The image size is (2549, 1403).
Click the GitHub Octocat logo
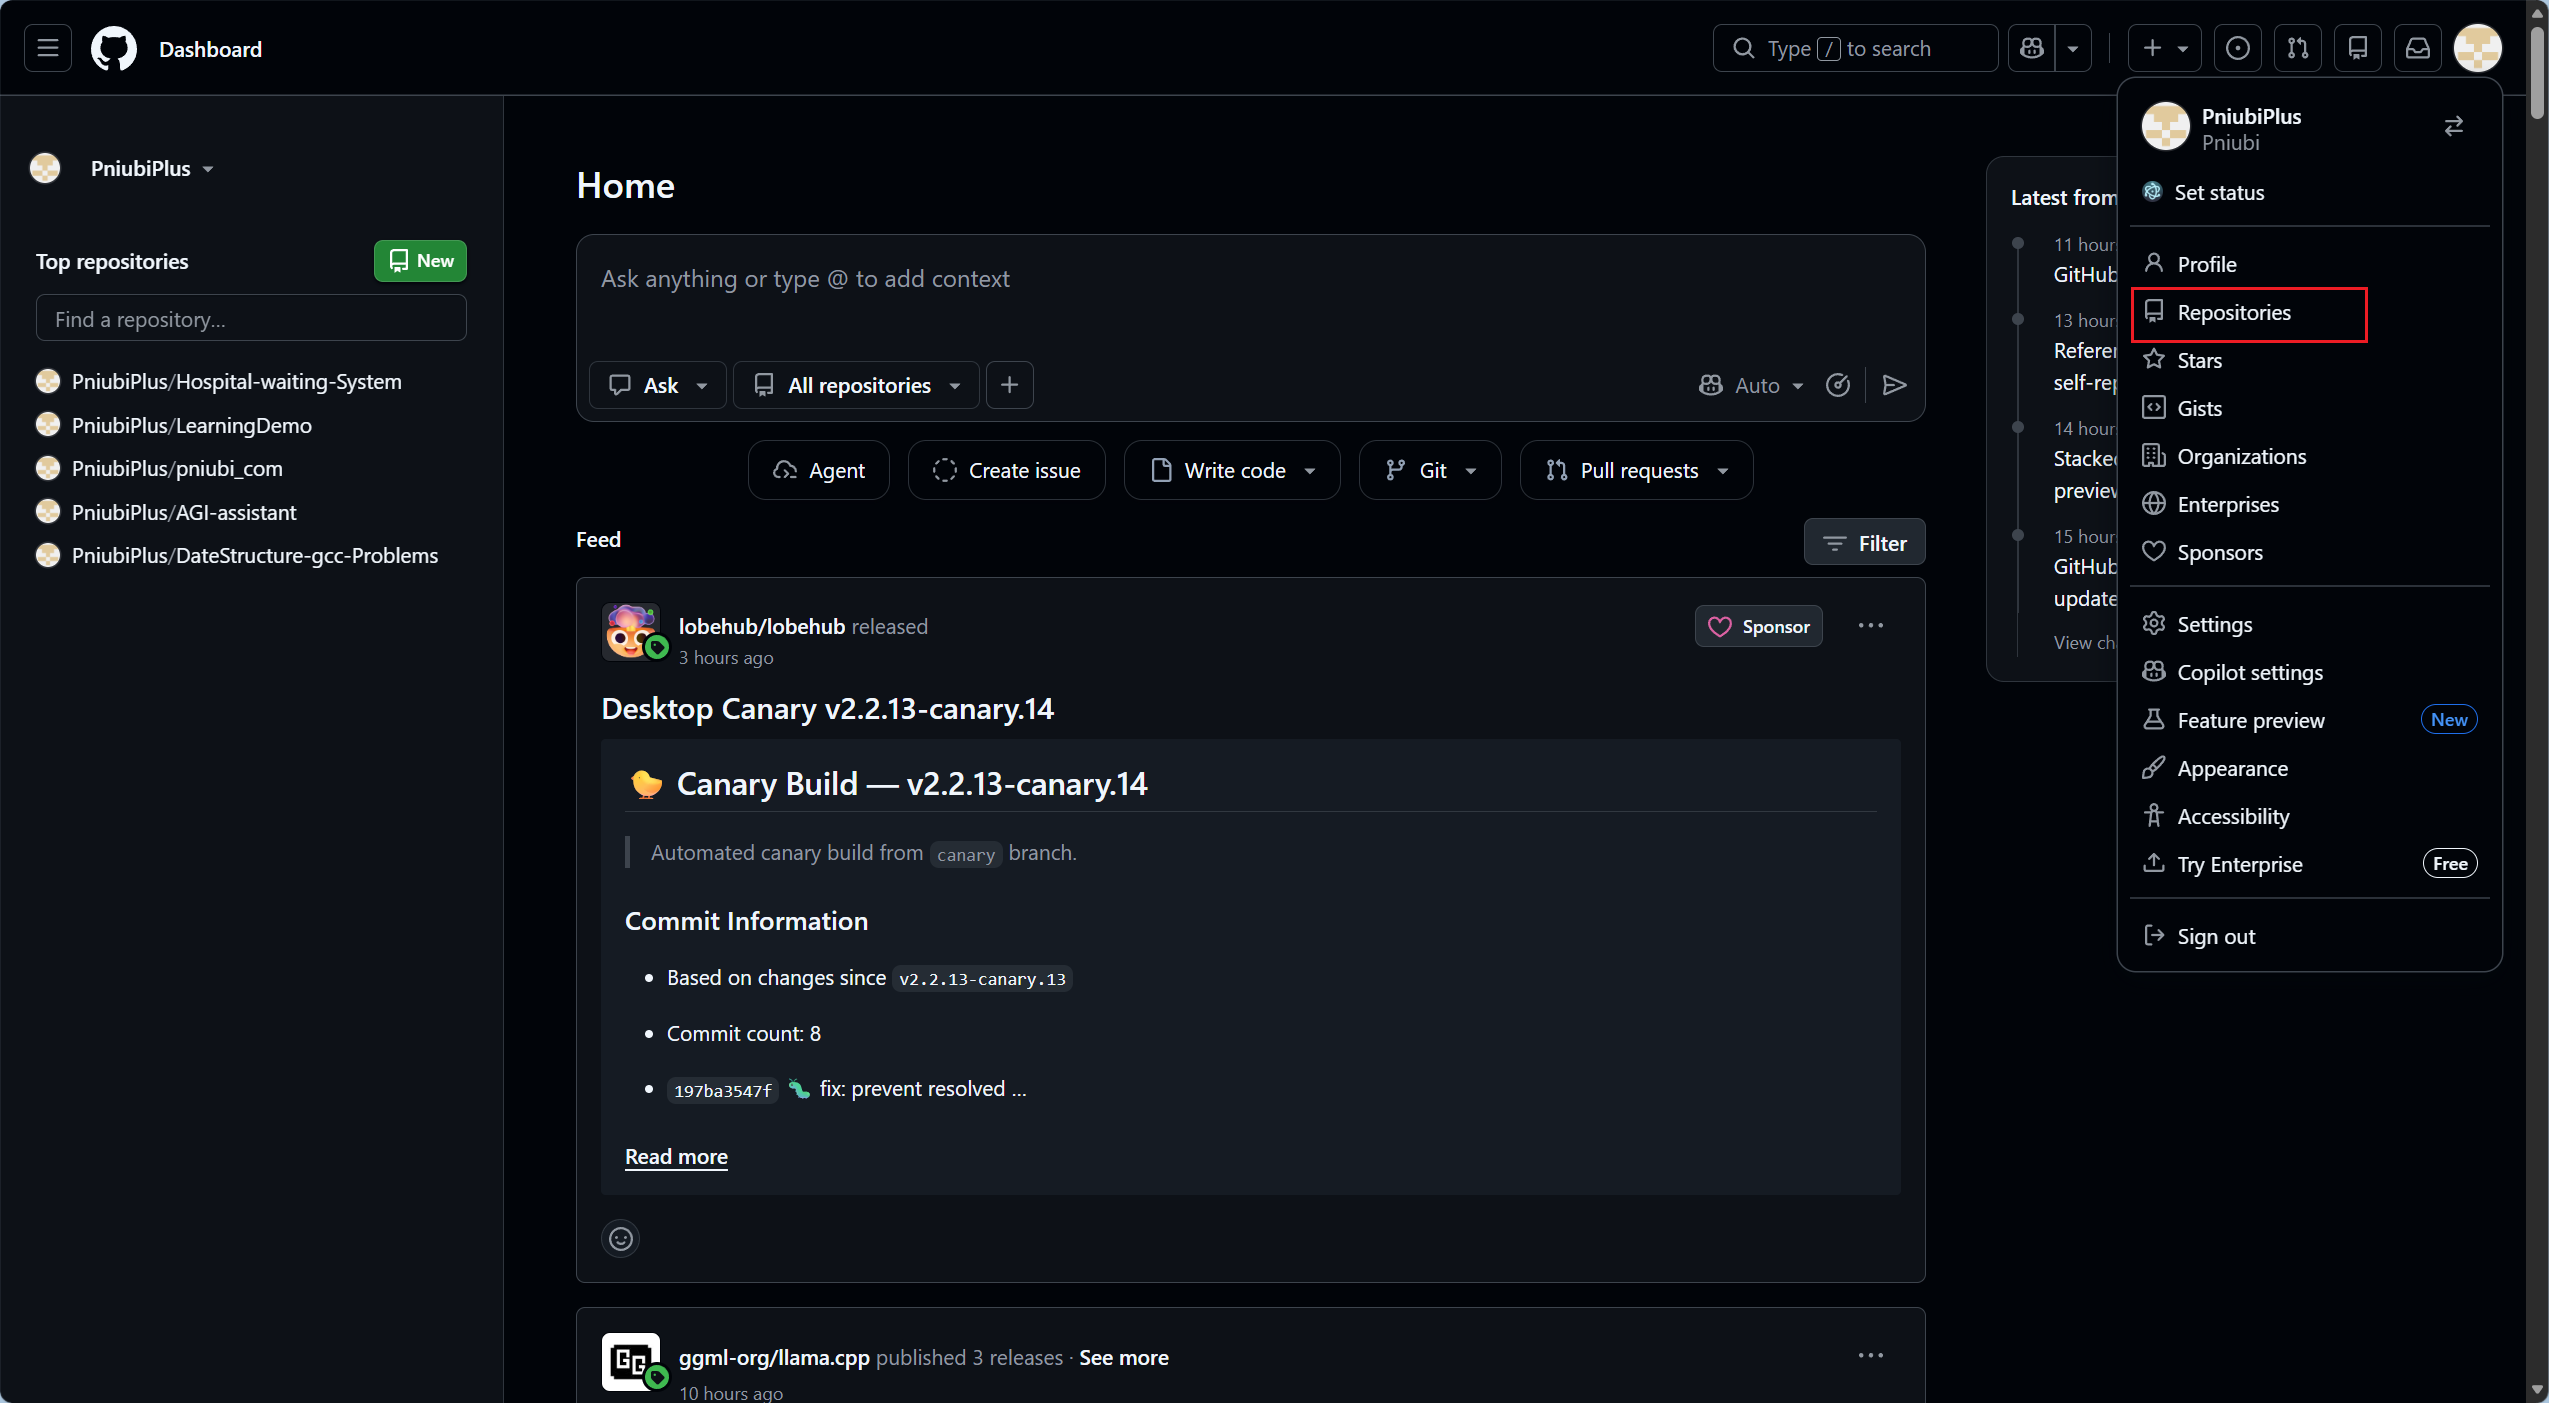pyautogui.click(x=114, y=49)
